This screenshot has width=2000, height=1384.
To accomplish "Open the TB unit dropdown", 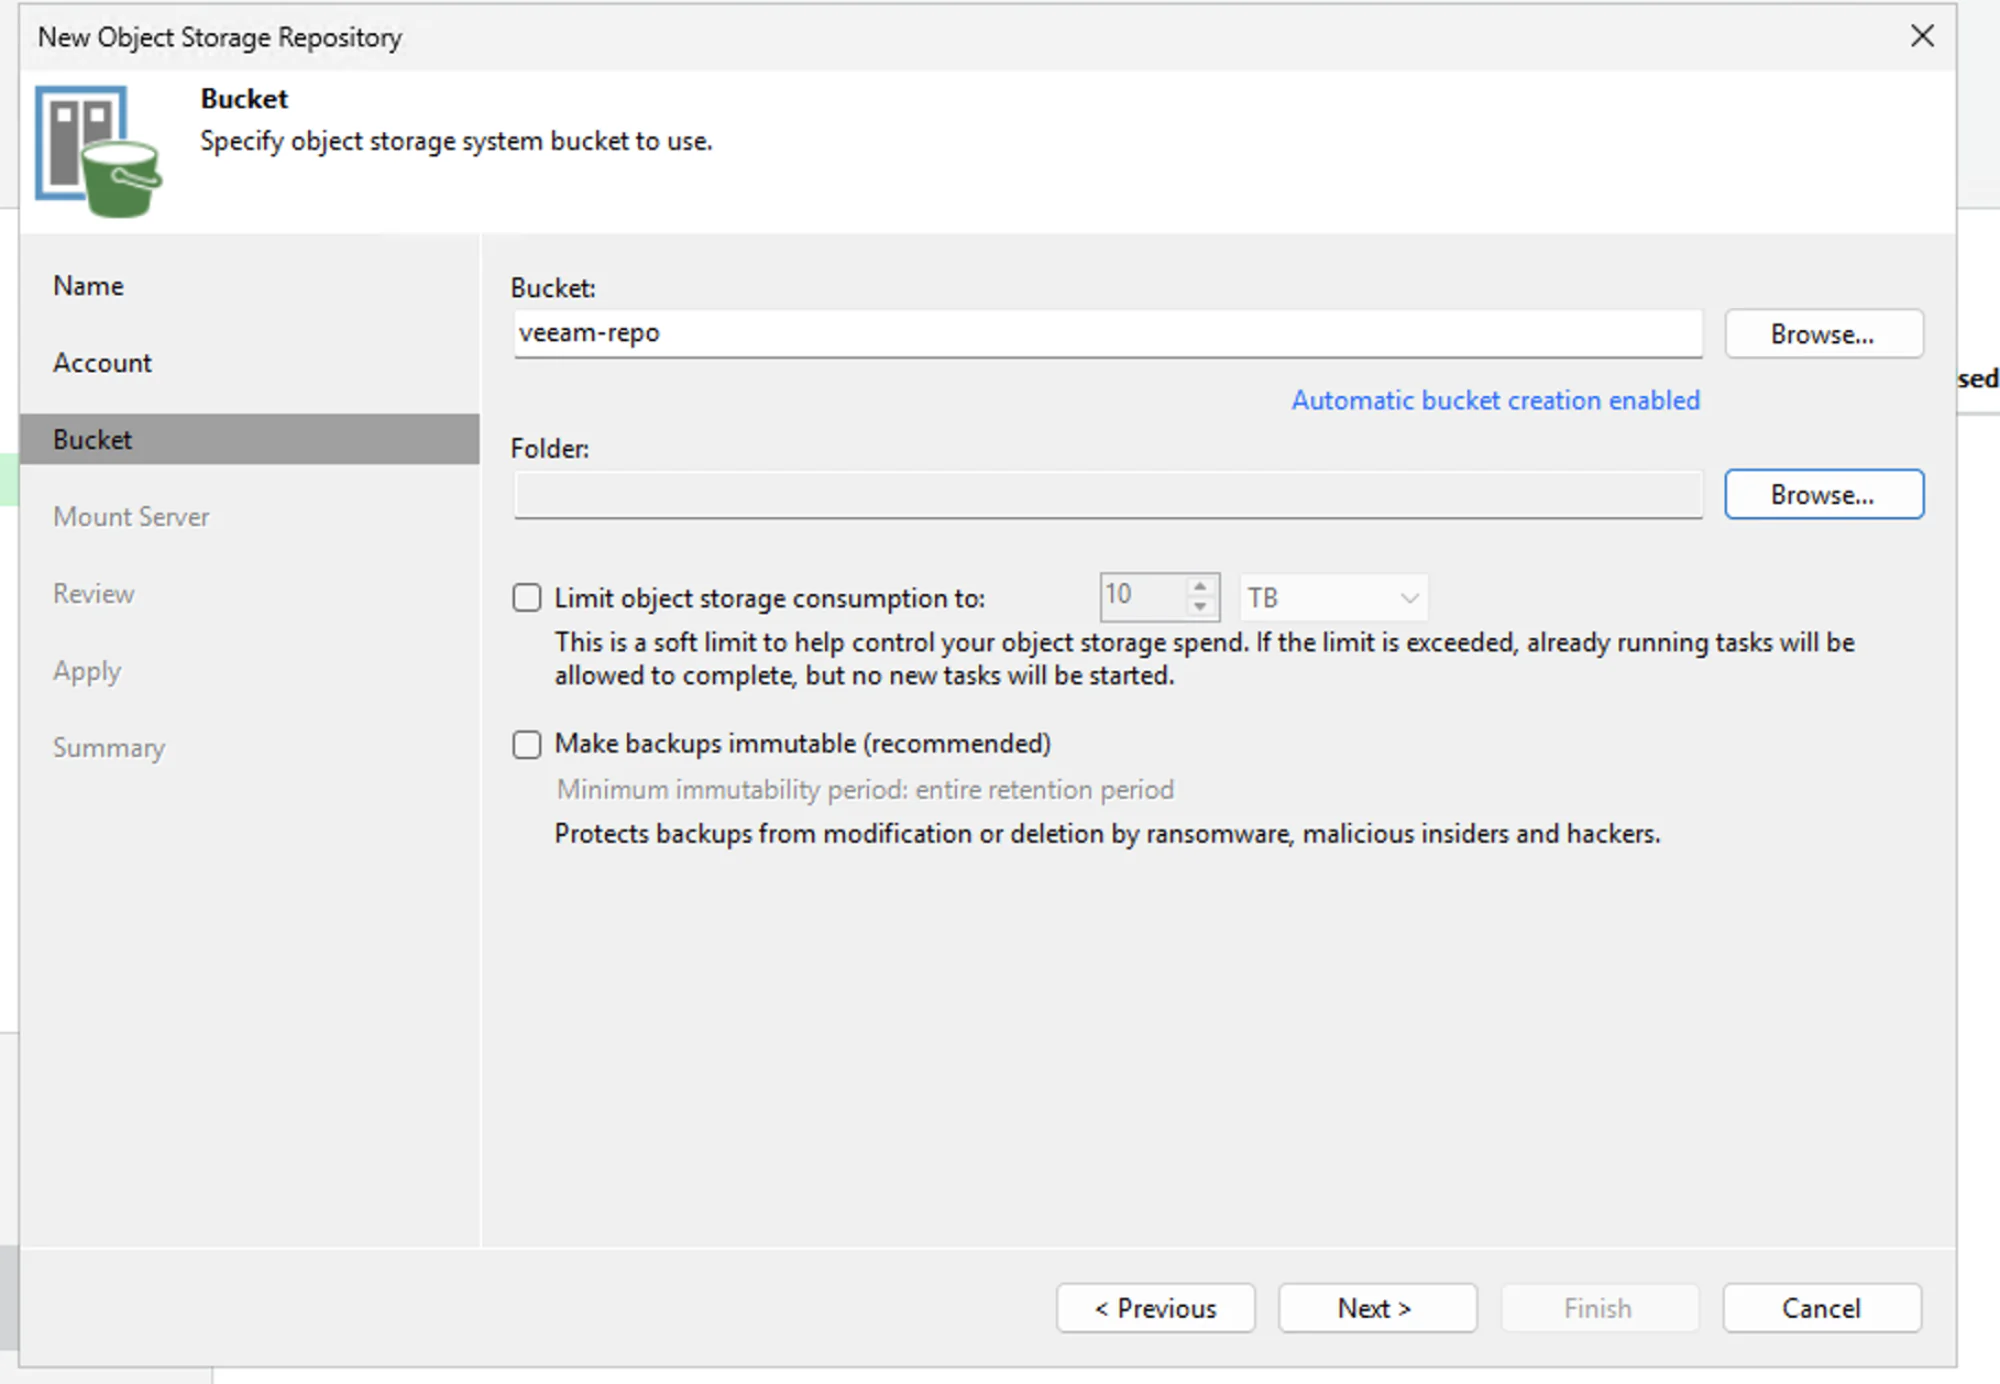I will [x=1333, y=598].
